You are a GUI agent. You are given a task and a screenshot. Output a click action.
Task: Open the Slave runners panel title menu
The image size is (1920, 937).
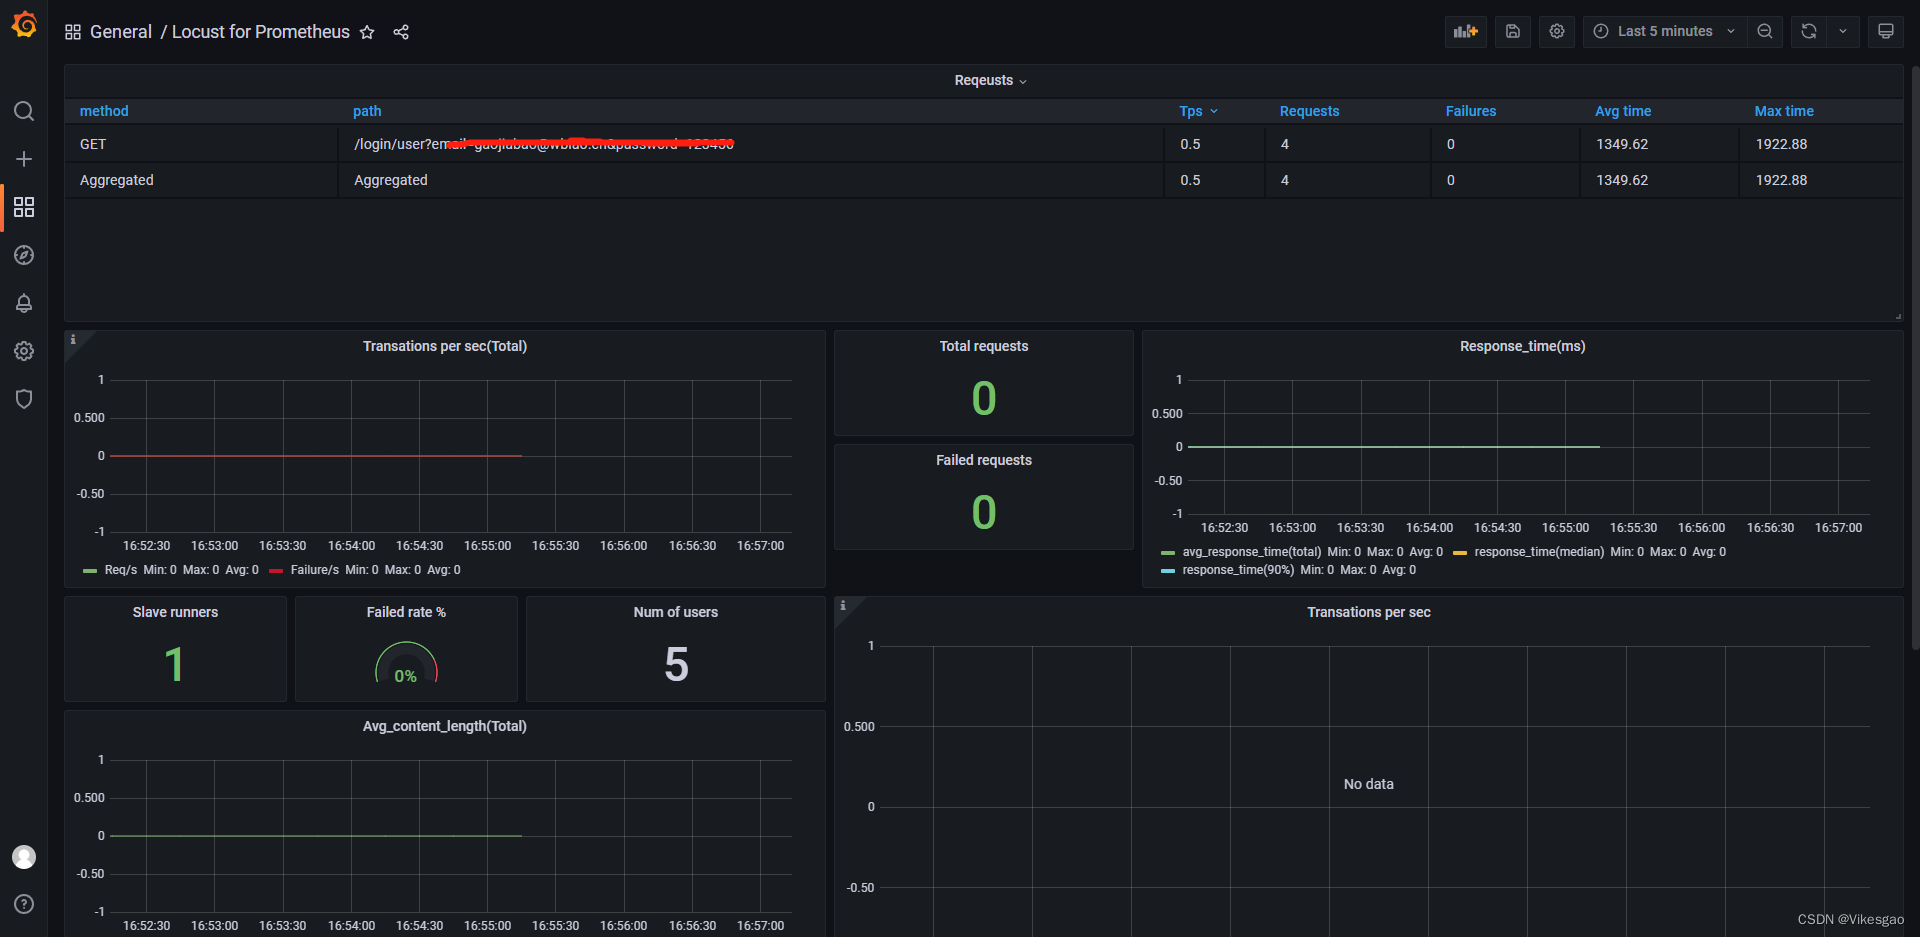(175, 612)
